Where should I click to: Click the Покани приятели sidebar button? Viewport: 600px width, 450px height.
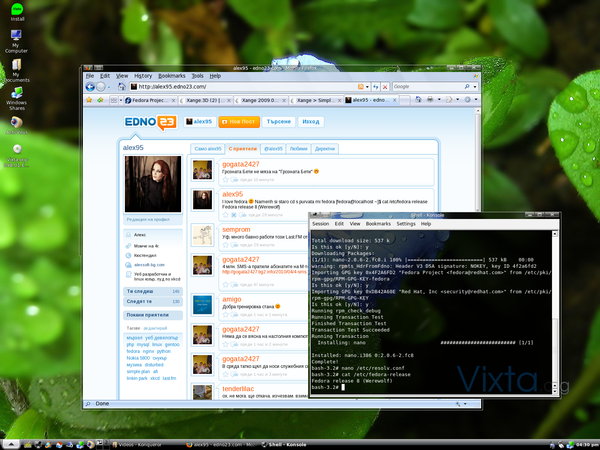tap(152, 315)
